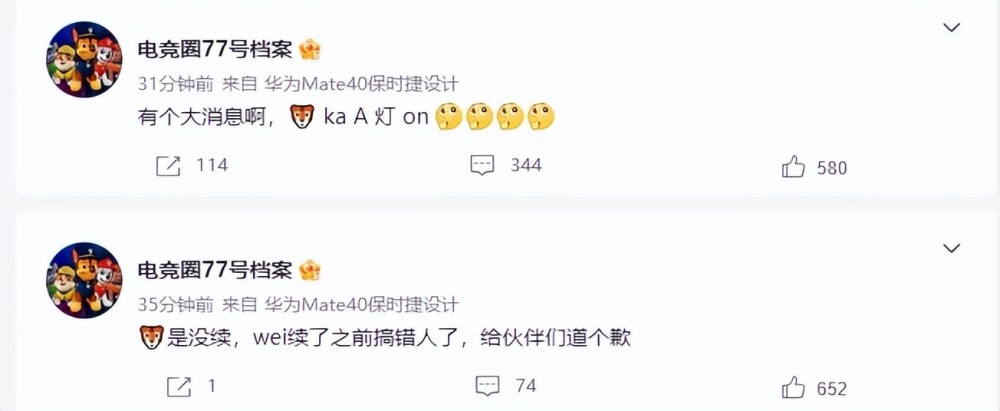Open post text about wei续了
Image resolution: width=1000 pixels, height=411 pixels.
pos(385,338)
